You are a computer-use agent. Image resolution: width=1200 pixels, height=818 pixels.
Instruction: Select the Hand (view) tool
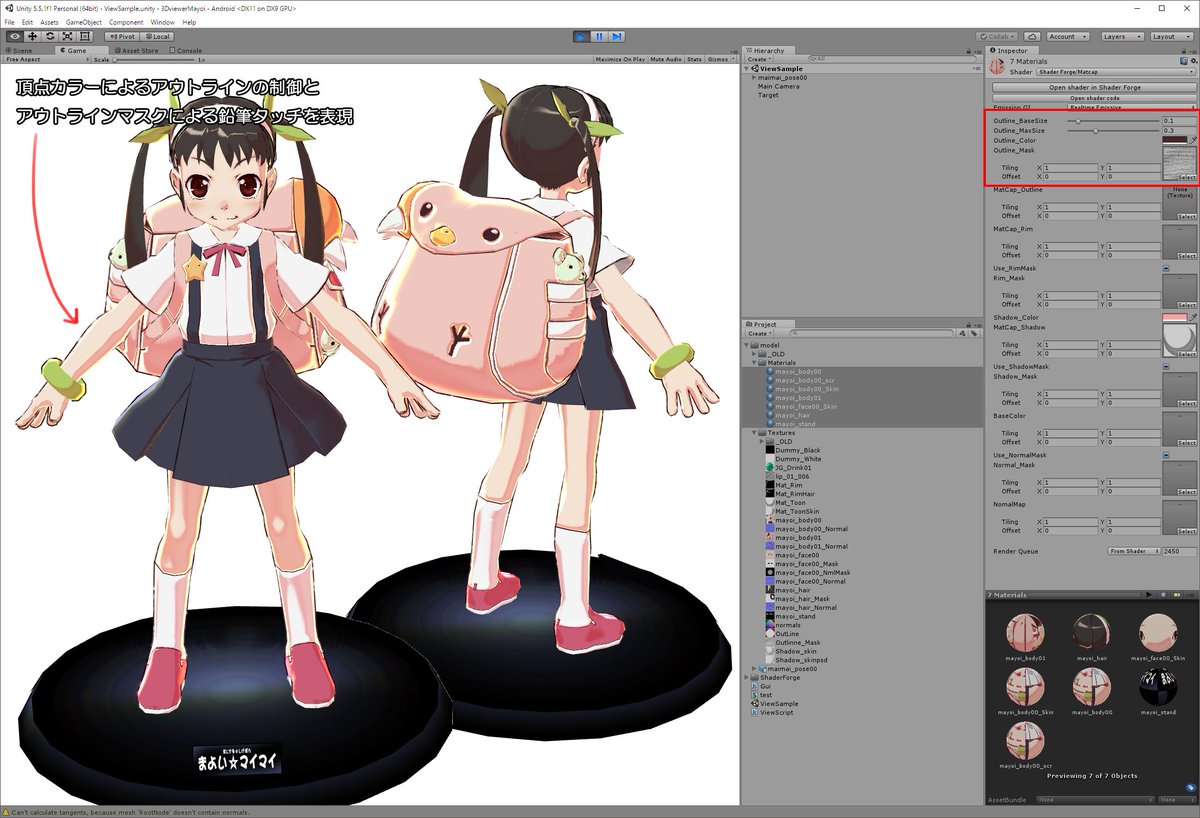(15, 36)
